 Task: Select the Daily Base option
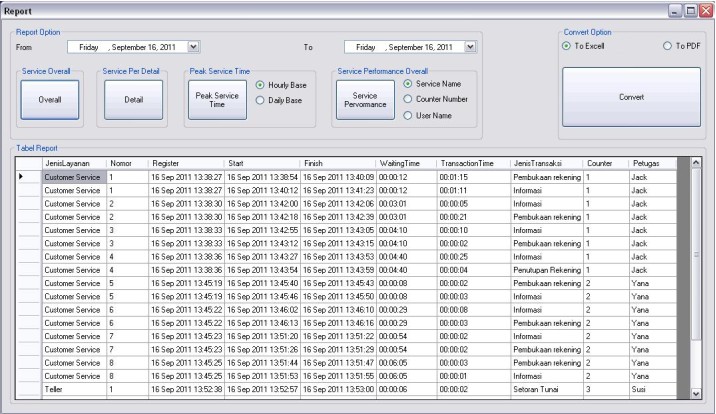point(260,100)
